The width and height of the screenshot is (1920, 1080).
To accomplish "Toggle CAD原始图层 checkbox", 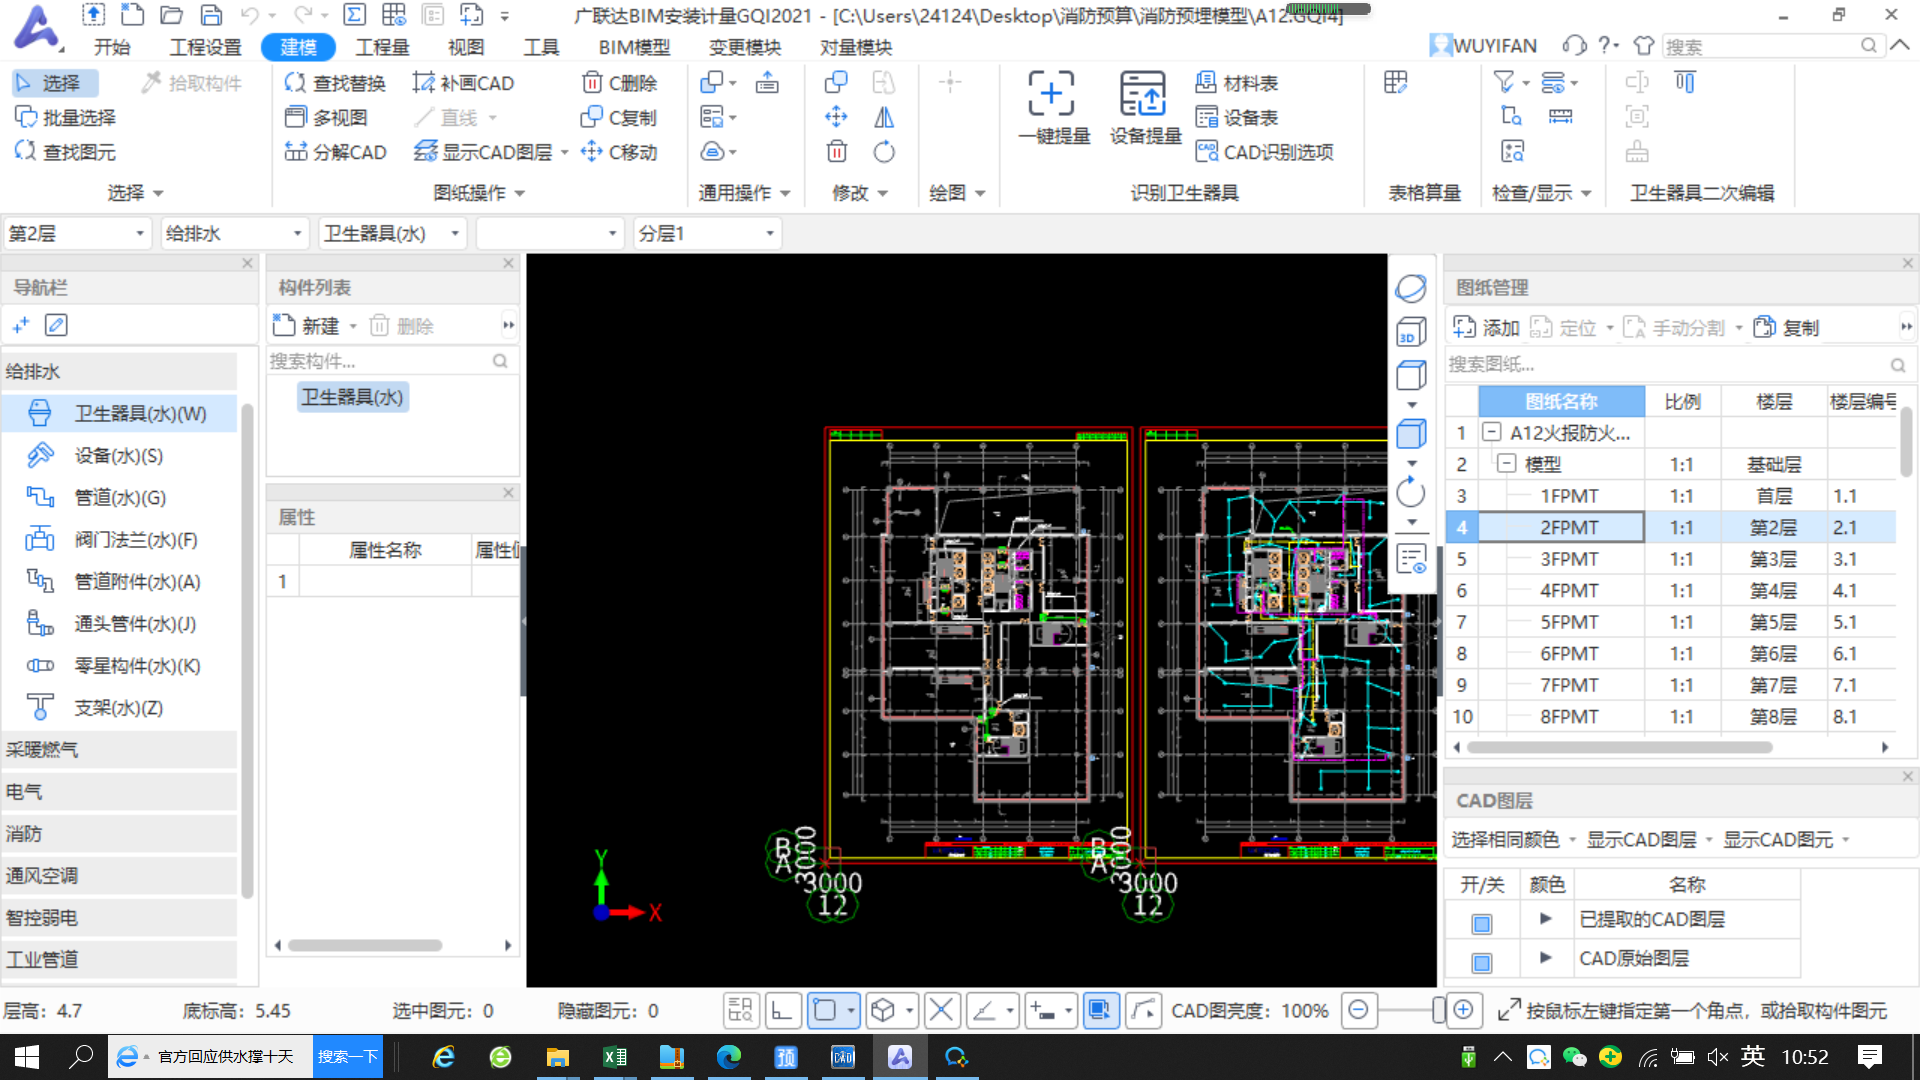I will pos(1482,962).
